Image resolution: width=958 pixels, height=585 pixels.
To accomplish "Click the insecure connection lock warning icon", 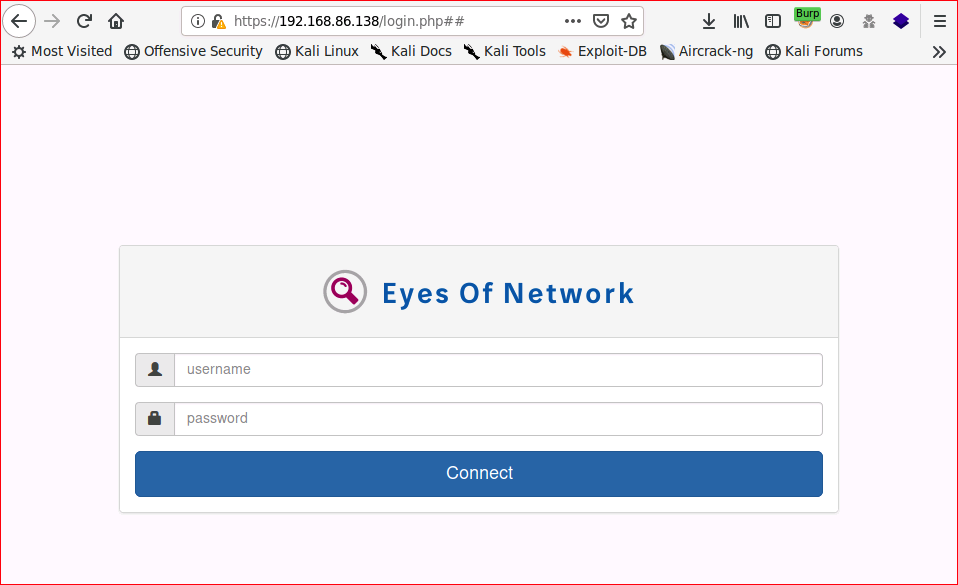I will pos(218,22).
